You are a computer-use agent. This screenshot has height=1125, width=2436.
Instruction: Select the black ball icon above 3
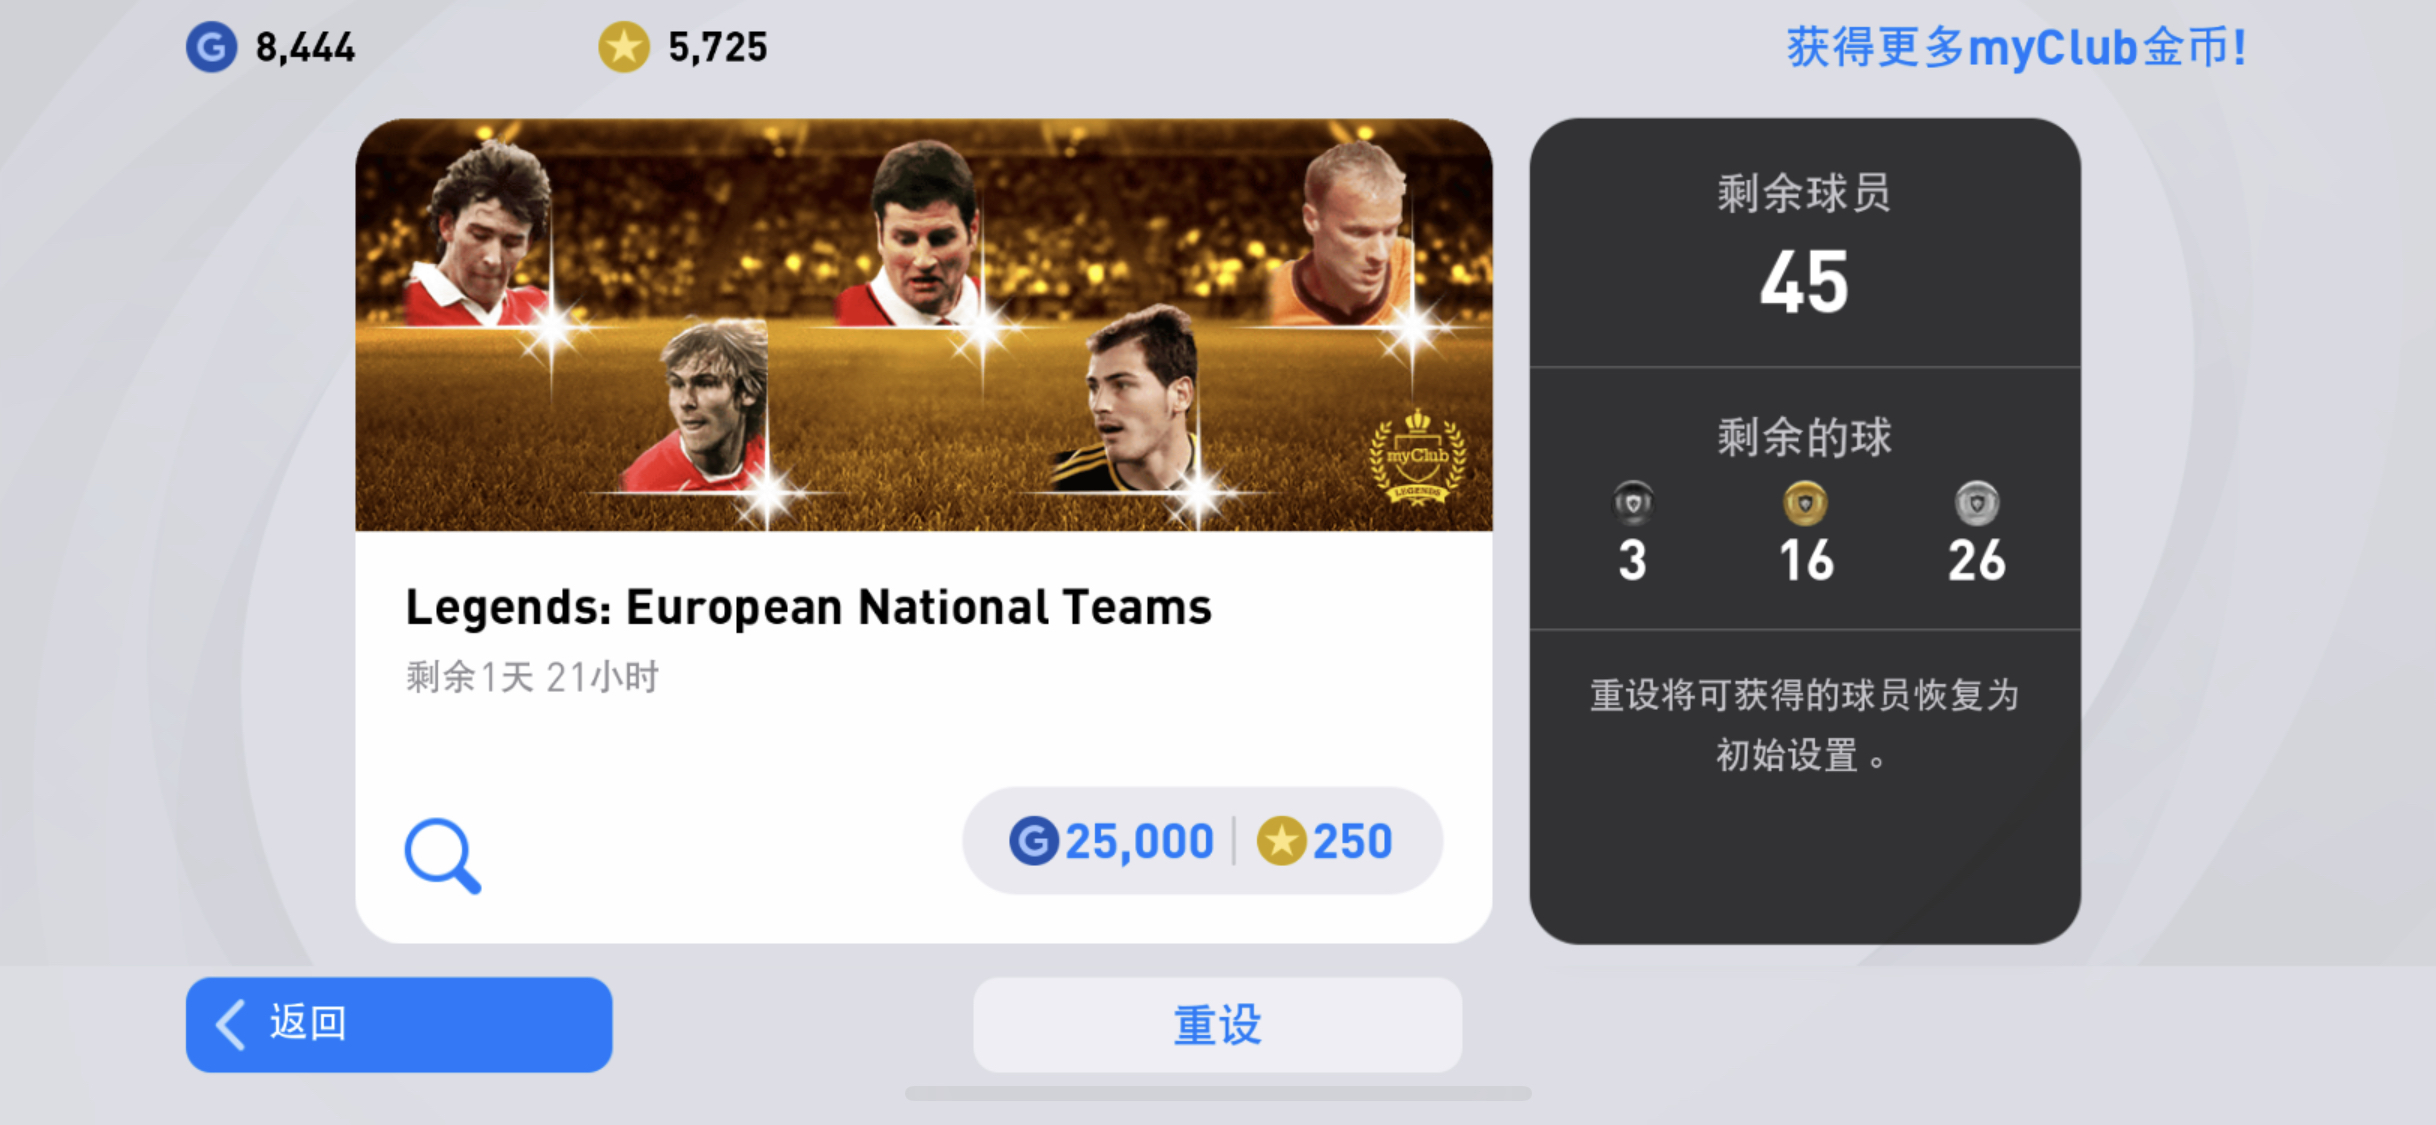1633,503
